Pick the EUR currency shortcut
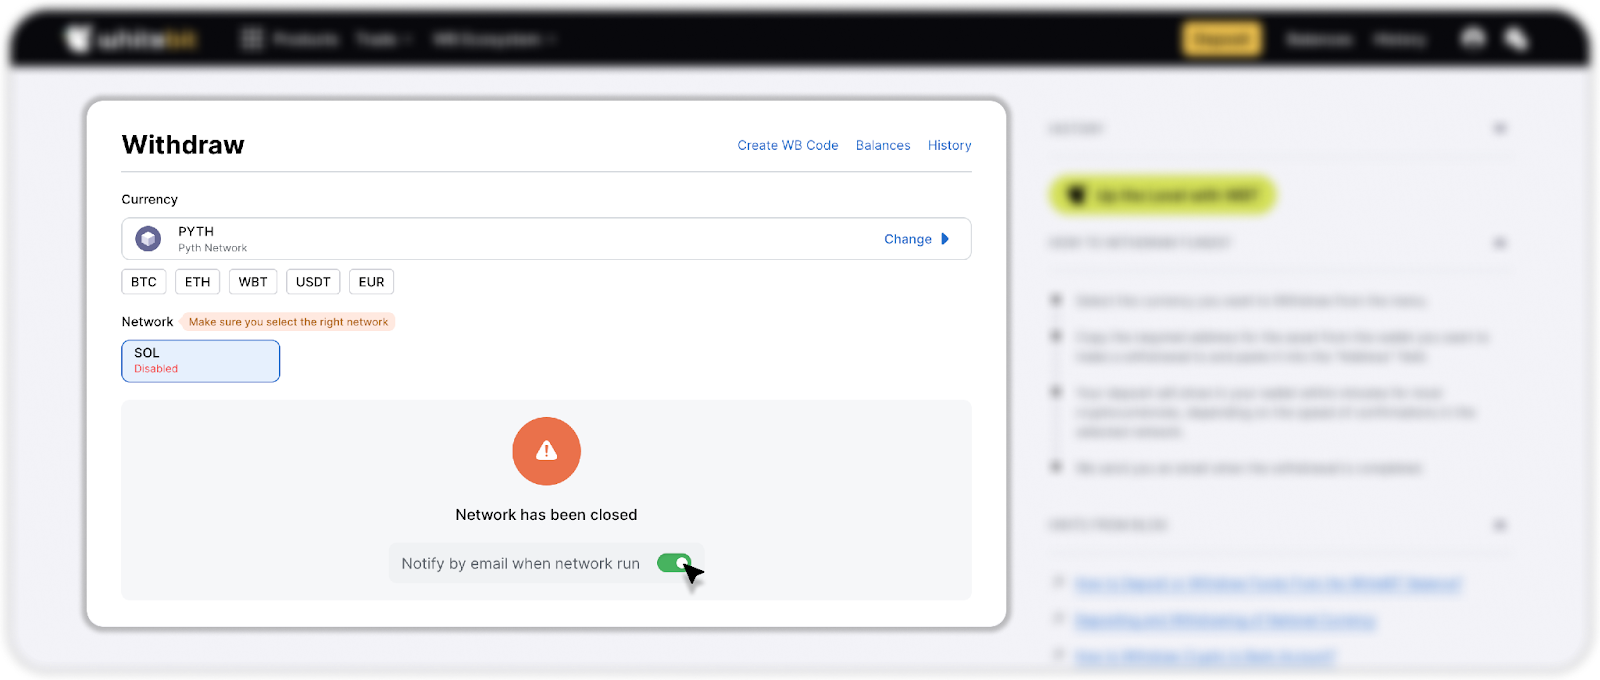1600x680 pixels. click(371, 282)
